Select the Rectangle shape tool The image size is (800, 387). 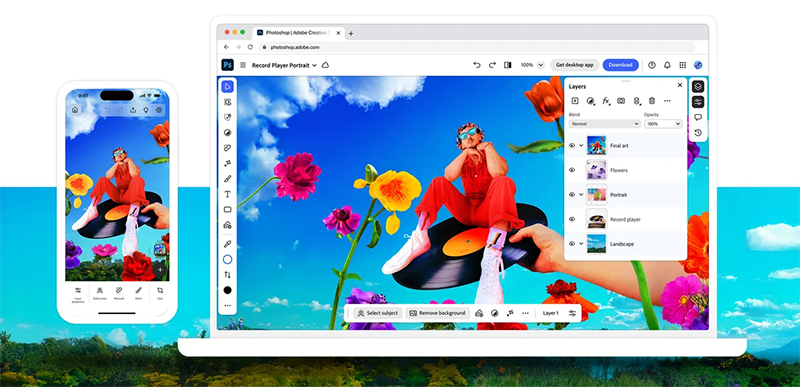pyautogui.click(x=228, y=209)
